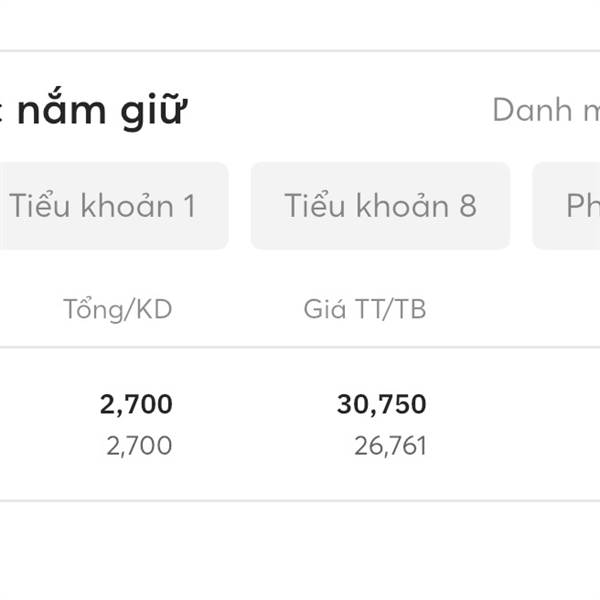Click the bold 2,700 total quantity
600x600 pixels.
[136, 404]
